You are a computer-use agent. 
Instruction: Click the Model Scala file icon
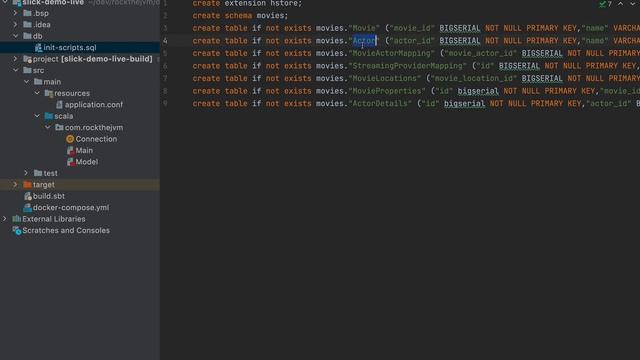point(70,162)
